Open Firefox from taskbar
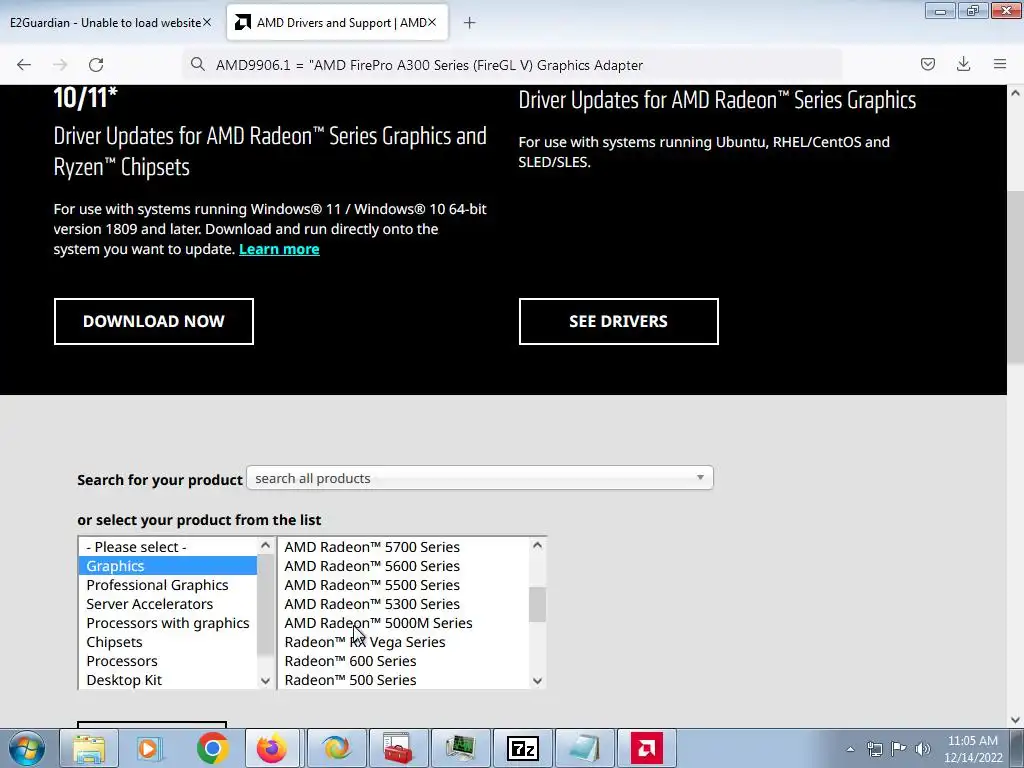Screen dimensions: 1024x768 [273, 748]
